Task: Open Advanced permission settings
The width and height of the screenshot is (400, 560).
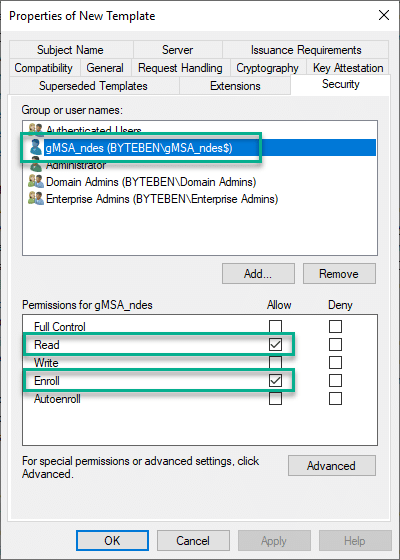Action: 332,465
